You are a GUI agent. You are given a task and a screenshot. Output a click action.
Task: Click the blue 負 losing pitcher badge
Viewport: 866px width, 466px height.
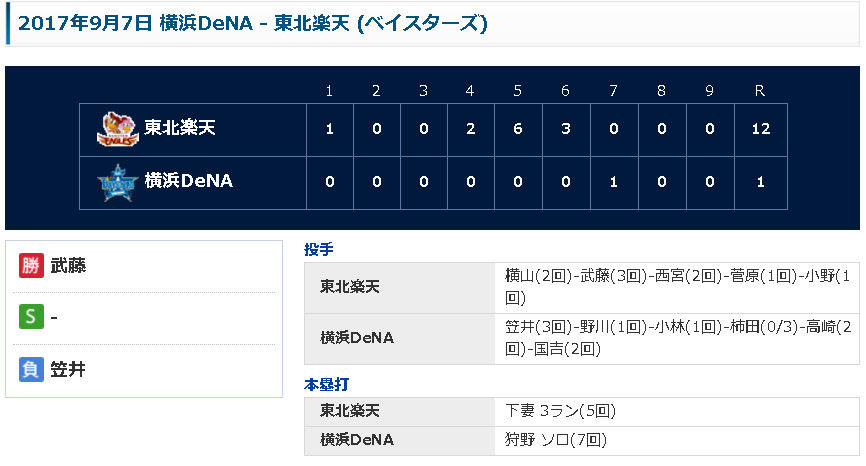coord(30,369)
